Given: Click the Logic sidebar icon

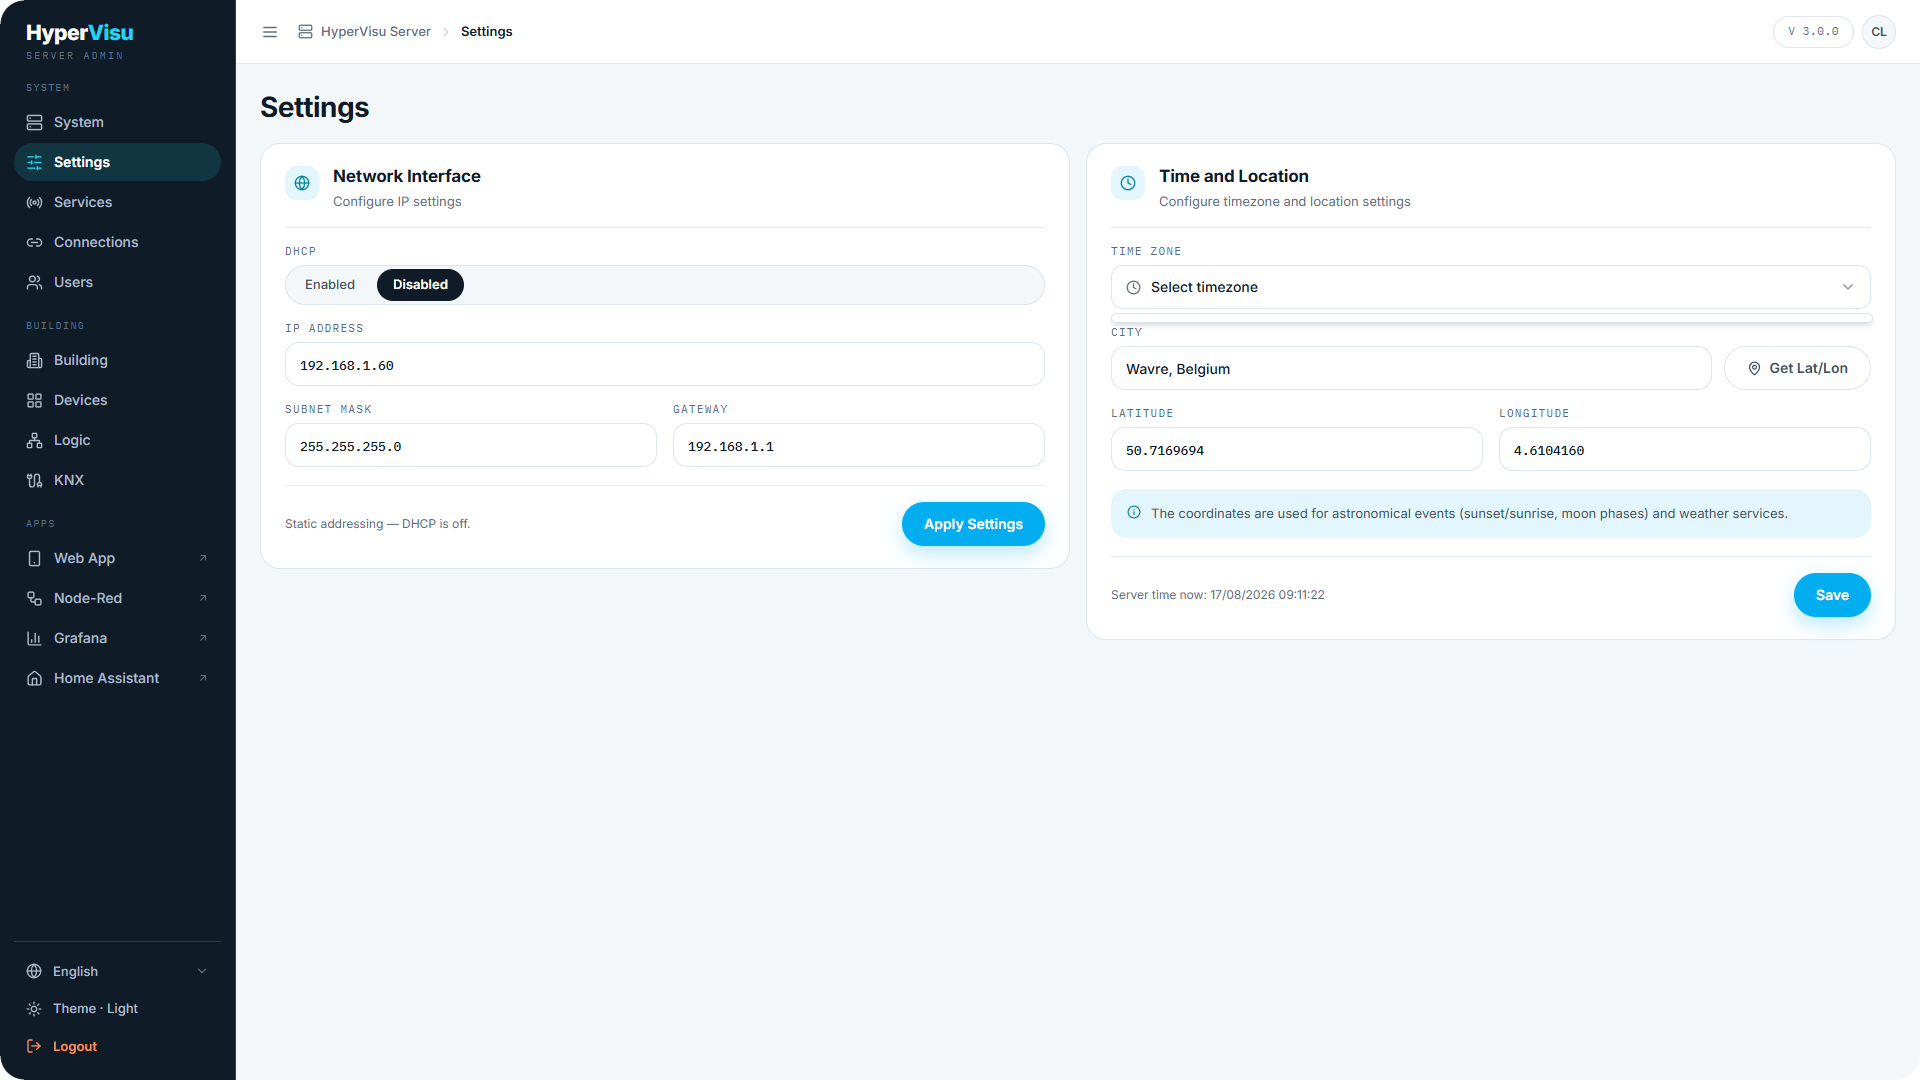Looking at the screenshot, I should point(34,440).
